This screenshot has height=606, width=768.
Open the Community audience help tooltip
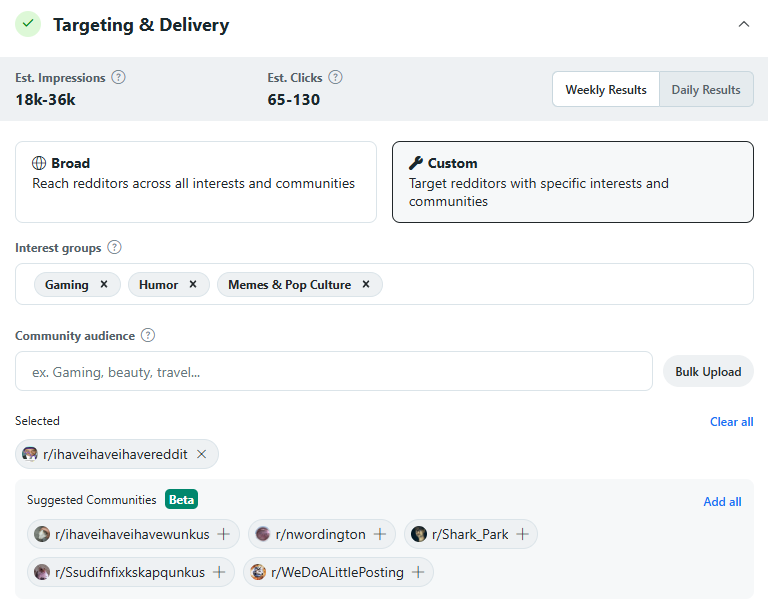point(148,335)
